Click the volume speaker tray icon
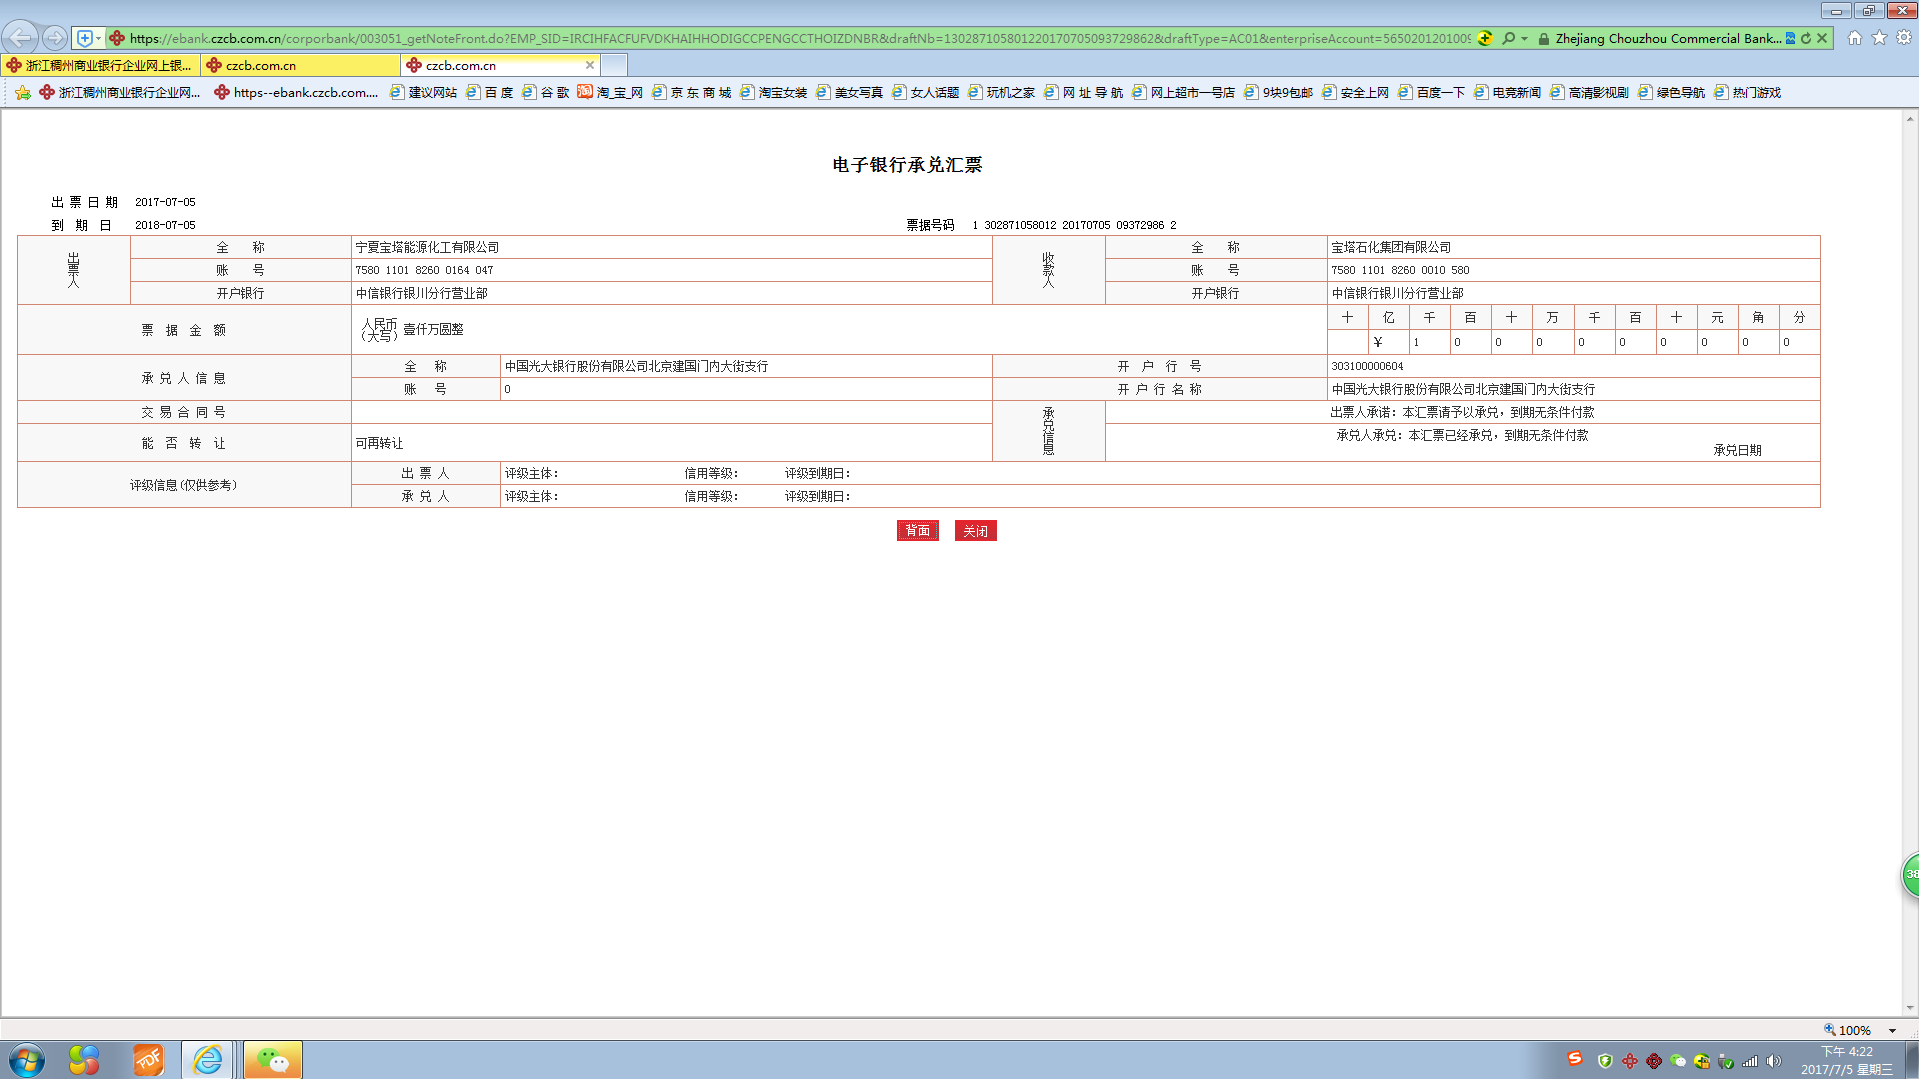 click(1774, 1061)
